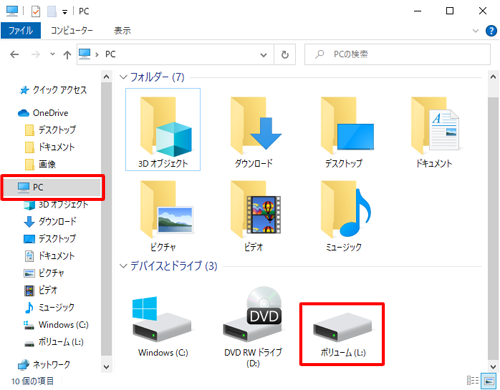500x390 pixels.
Task: Click navigation pane scrollbar down arrow
Action: pyautogui.click(x=106, y=367)
